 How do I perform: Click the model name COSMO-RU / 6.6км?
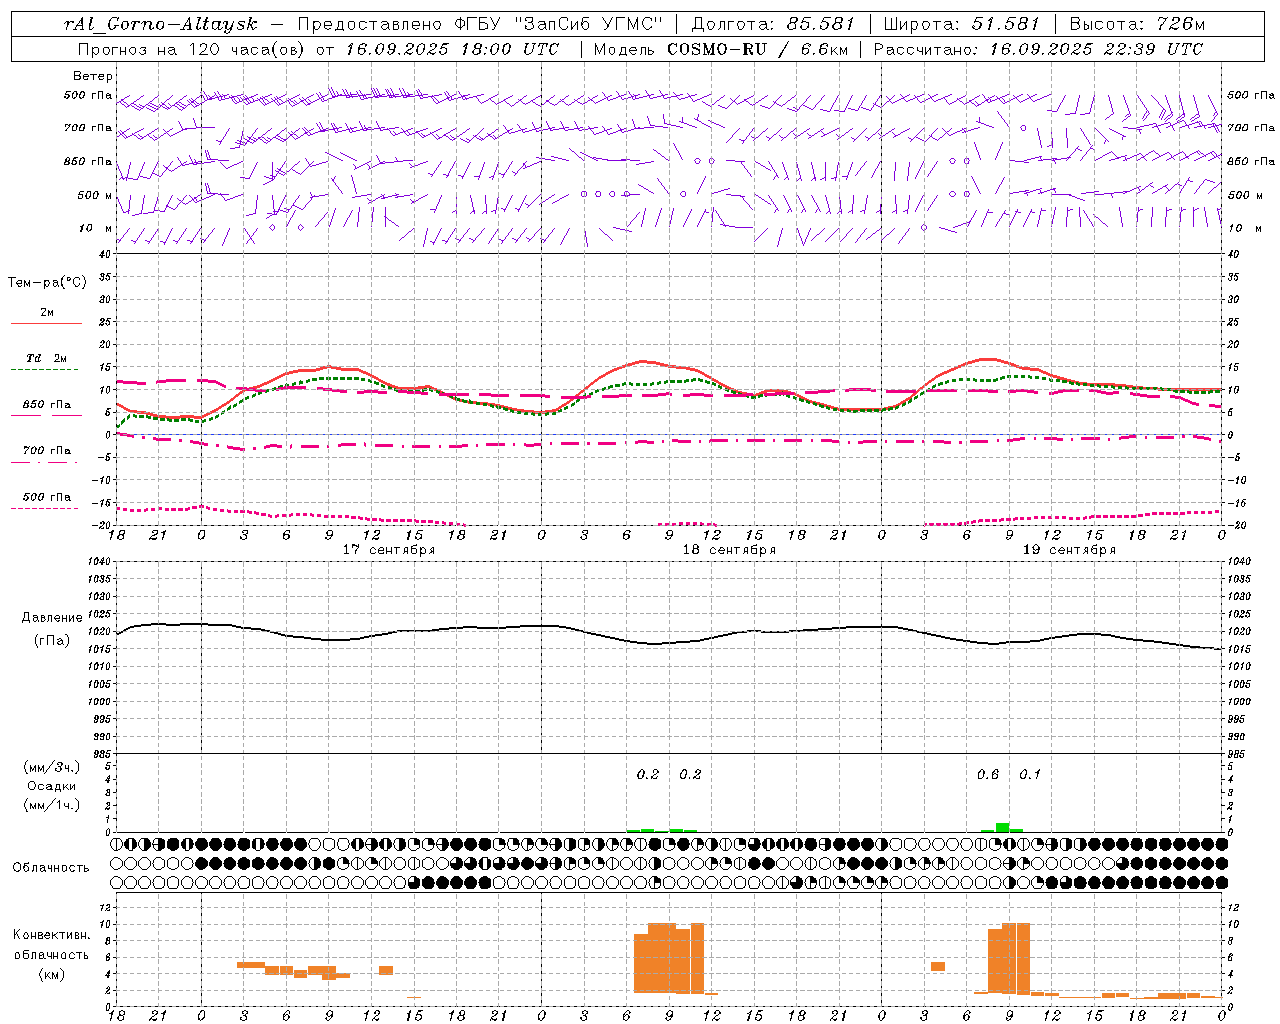[757, 49]
